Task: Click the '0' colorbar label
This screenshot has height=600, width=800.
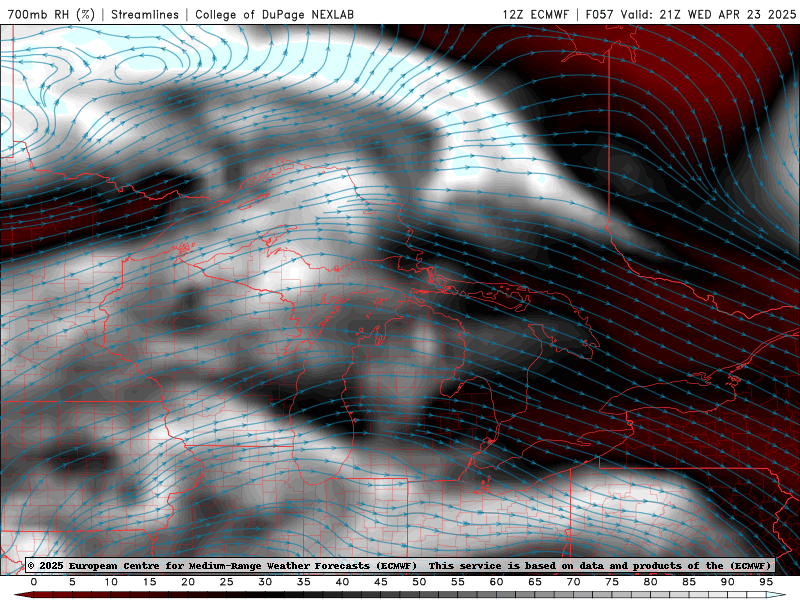Action: (34, 582)
